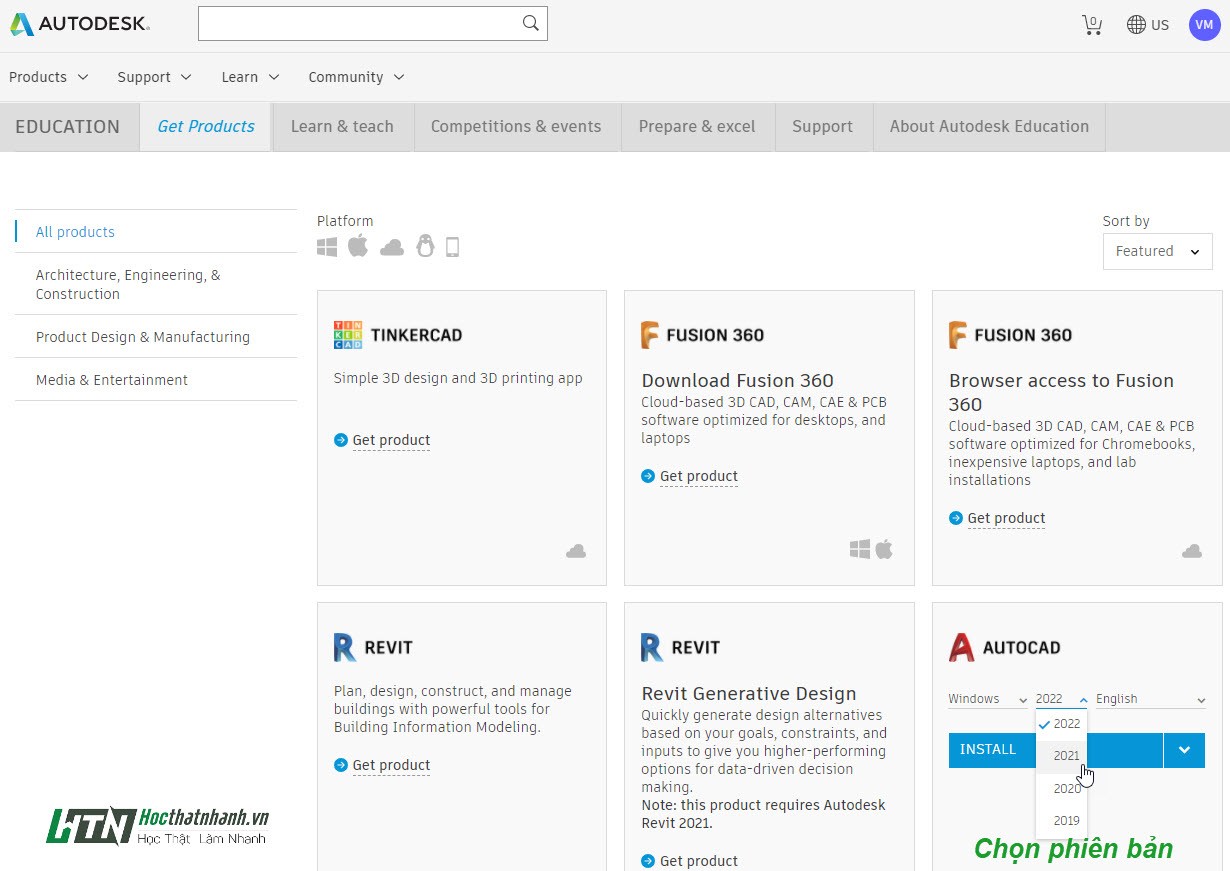Image resolution: width=1230 pixels, height=871 pixels.
Task: Filter by cloud platform icon
Action: coord(392,247)
